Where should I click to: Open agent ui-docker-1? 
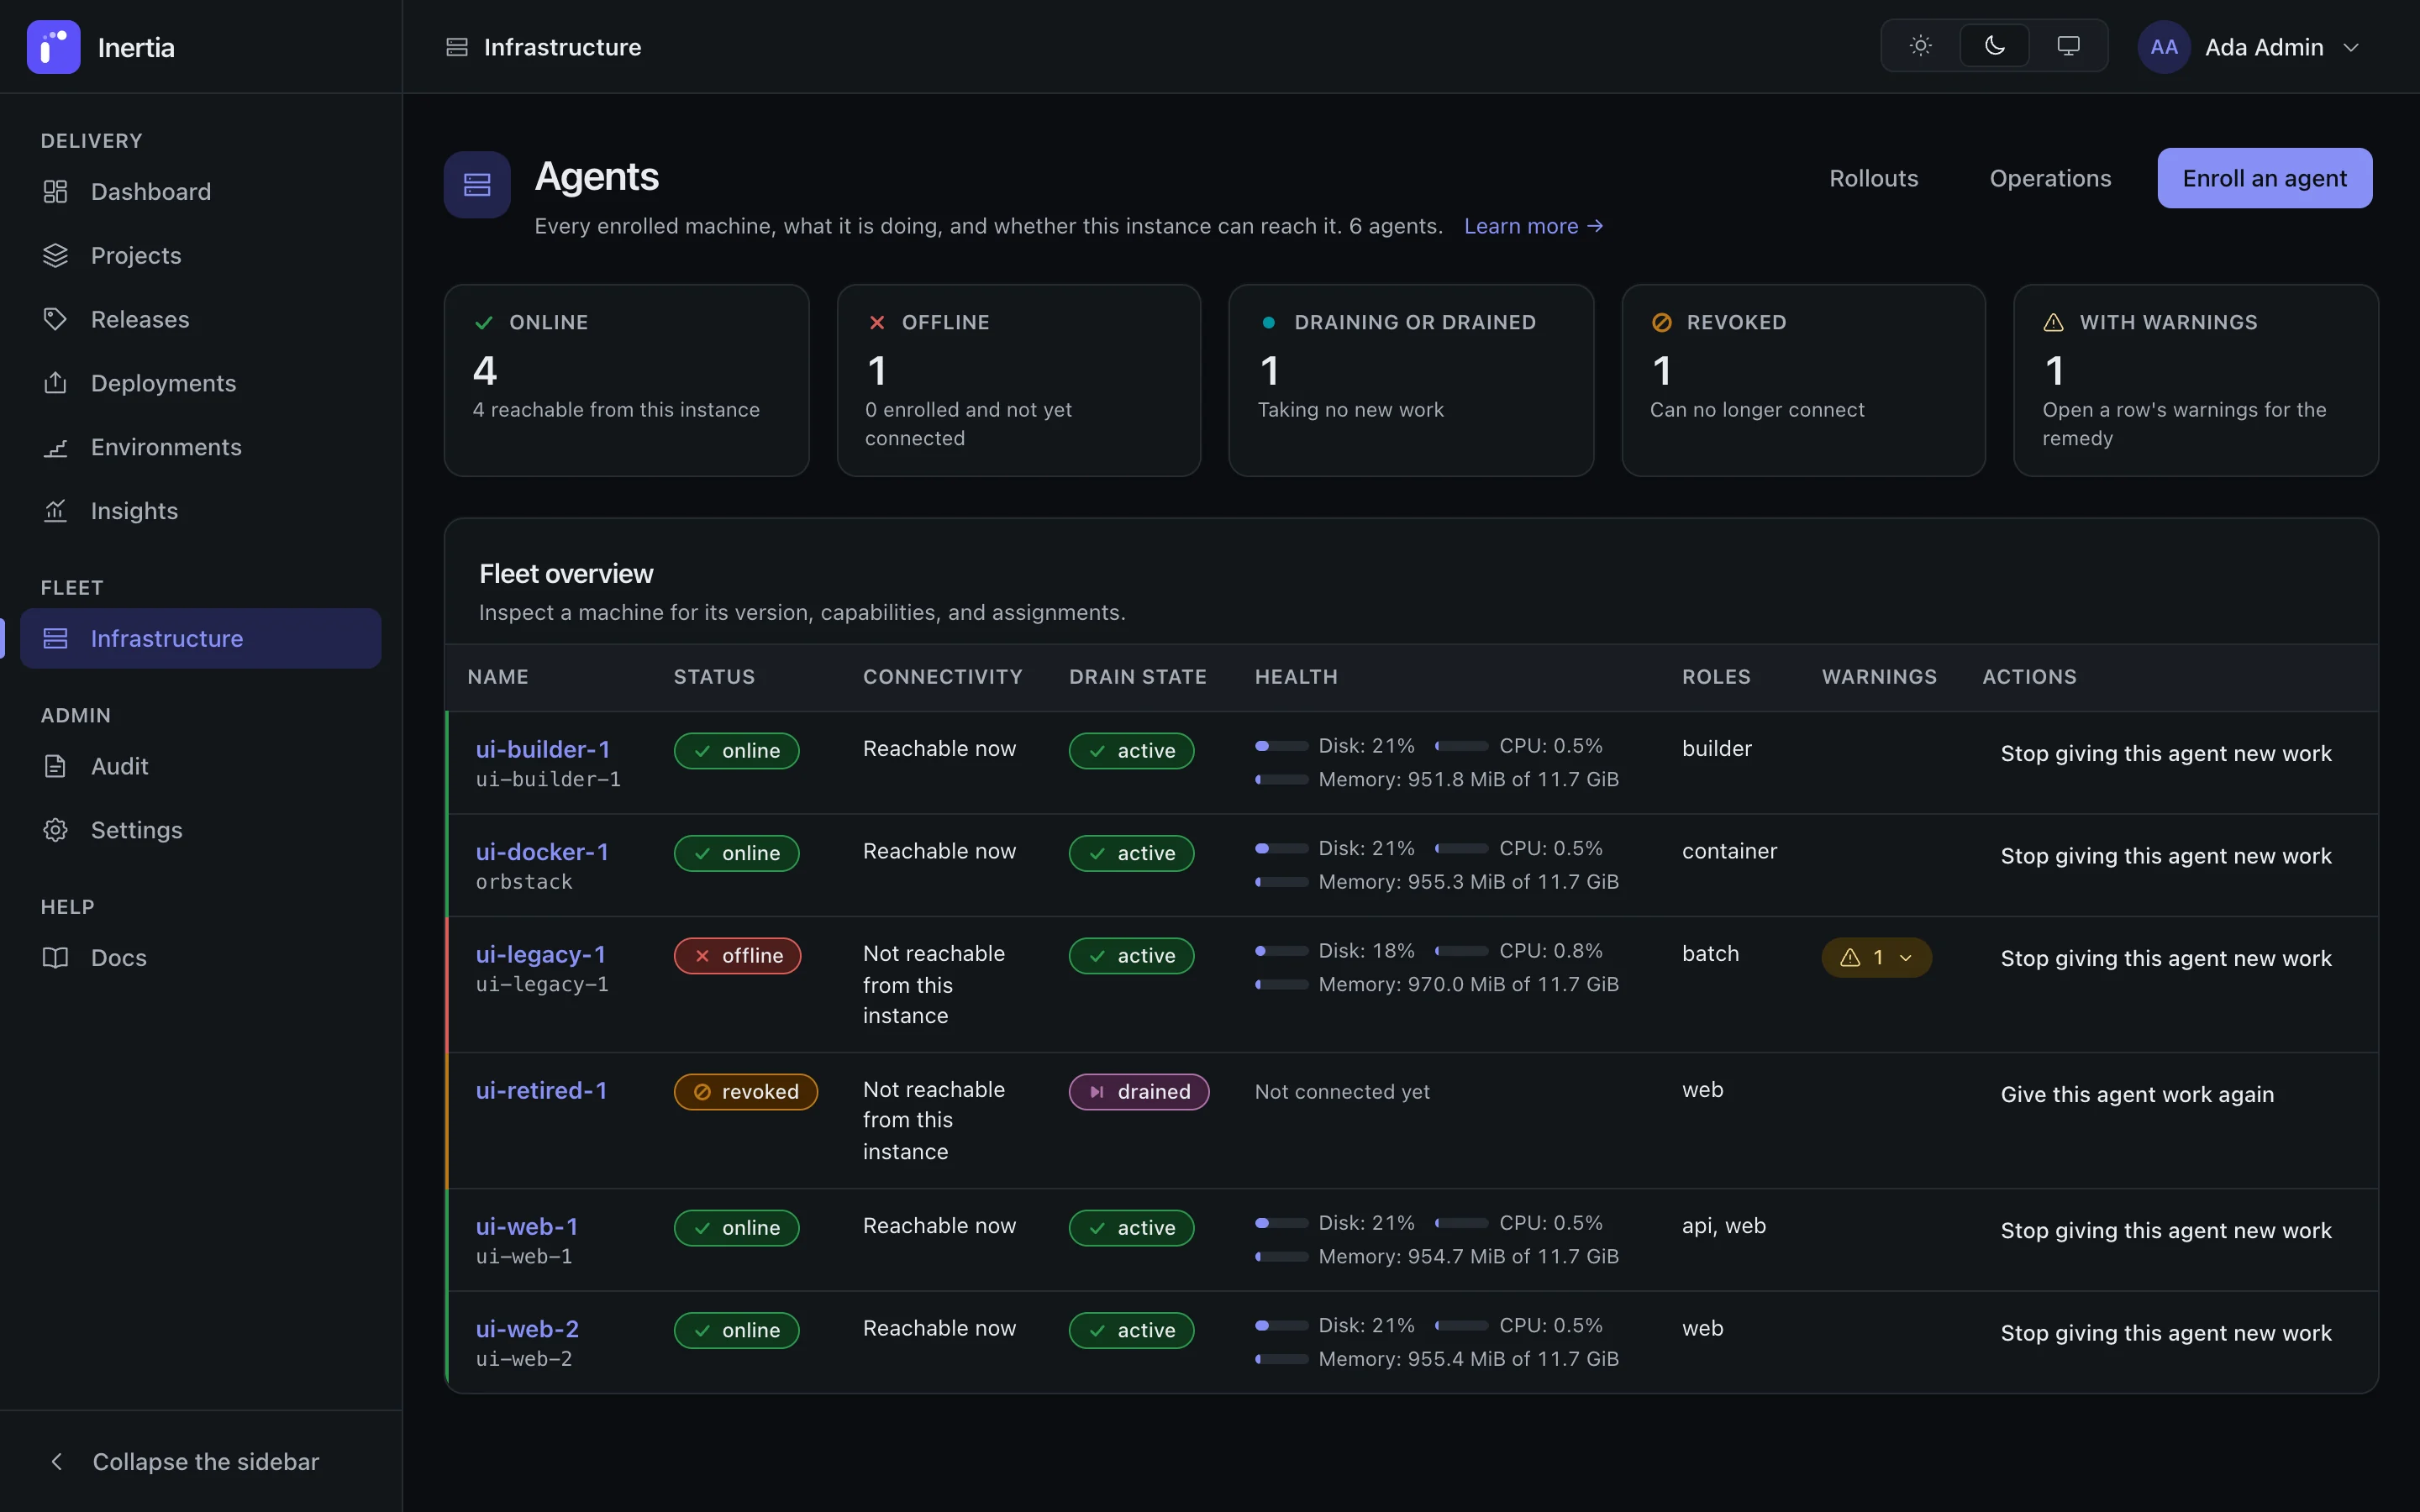click(x=542, y=852)
